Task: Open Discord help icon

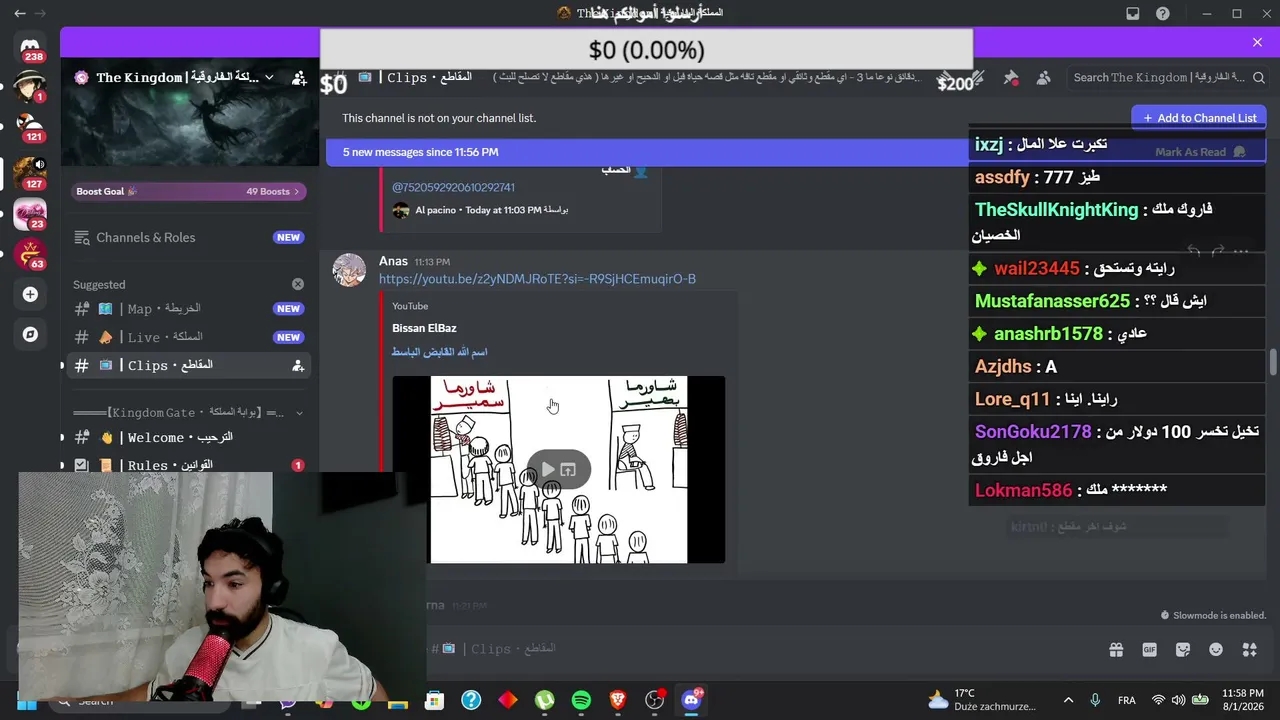Action: [1163, 13]
